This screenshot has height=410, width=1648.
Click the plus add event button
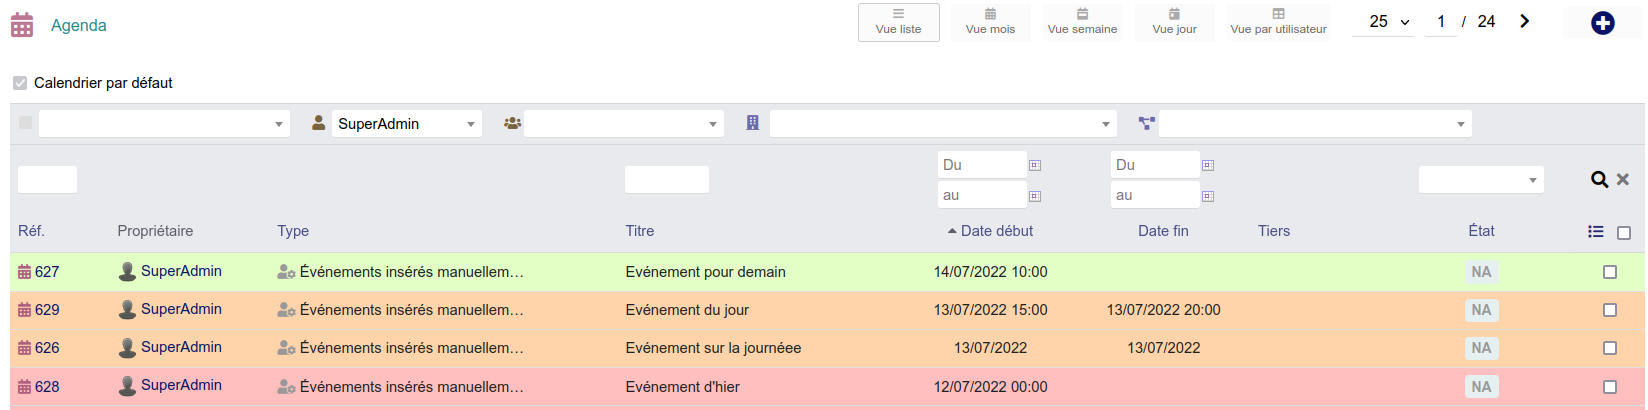click(x=1602, y=22)
